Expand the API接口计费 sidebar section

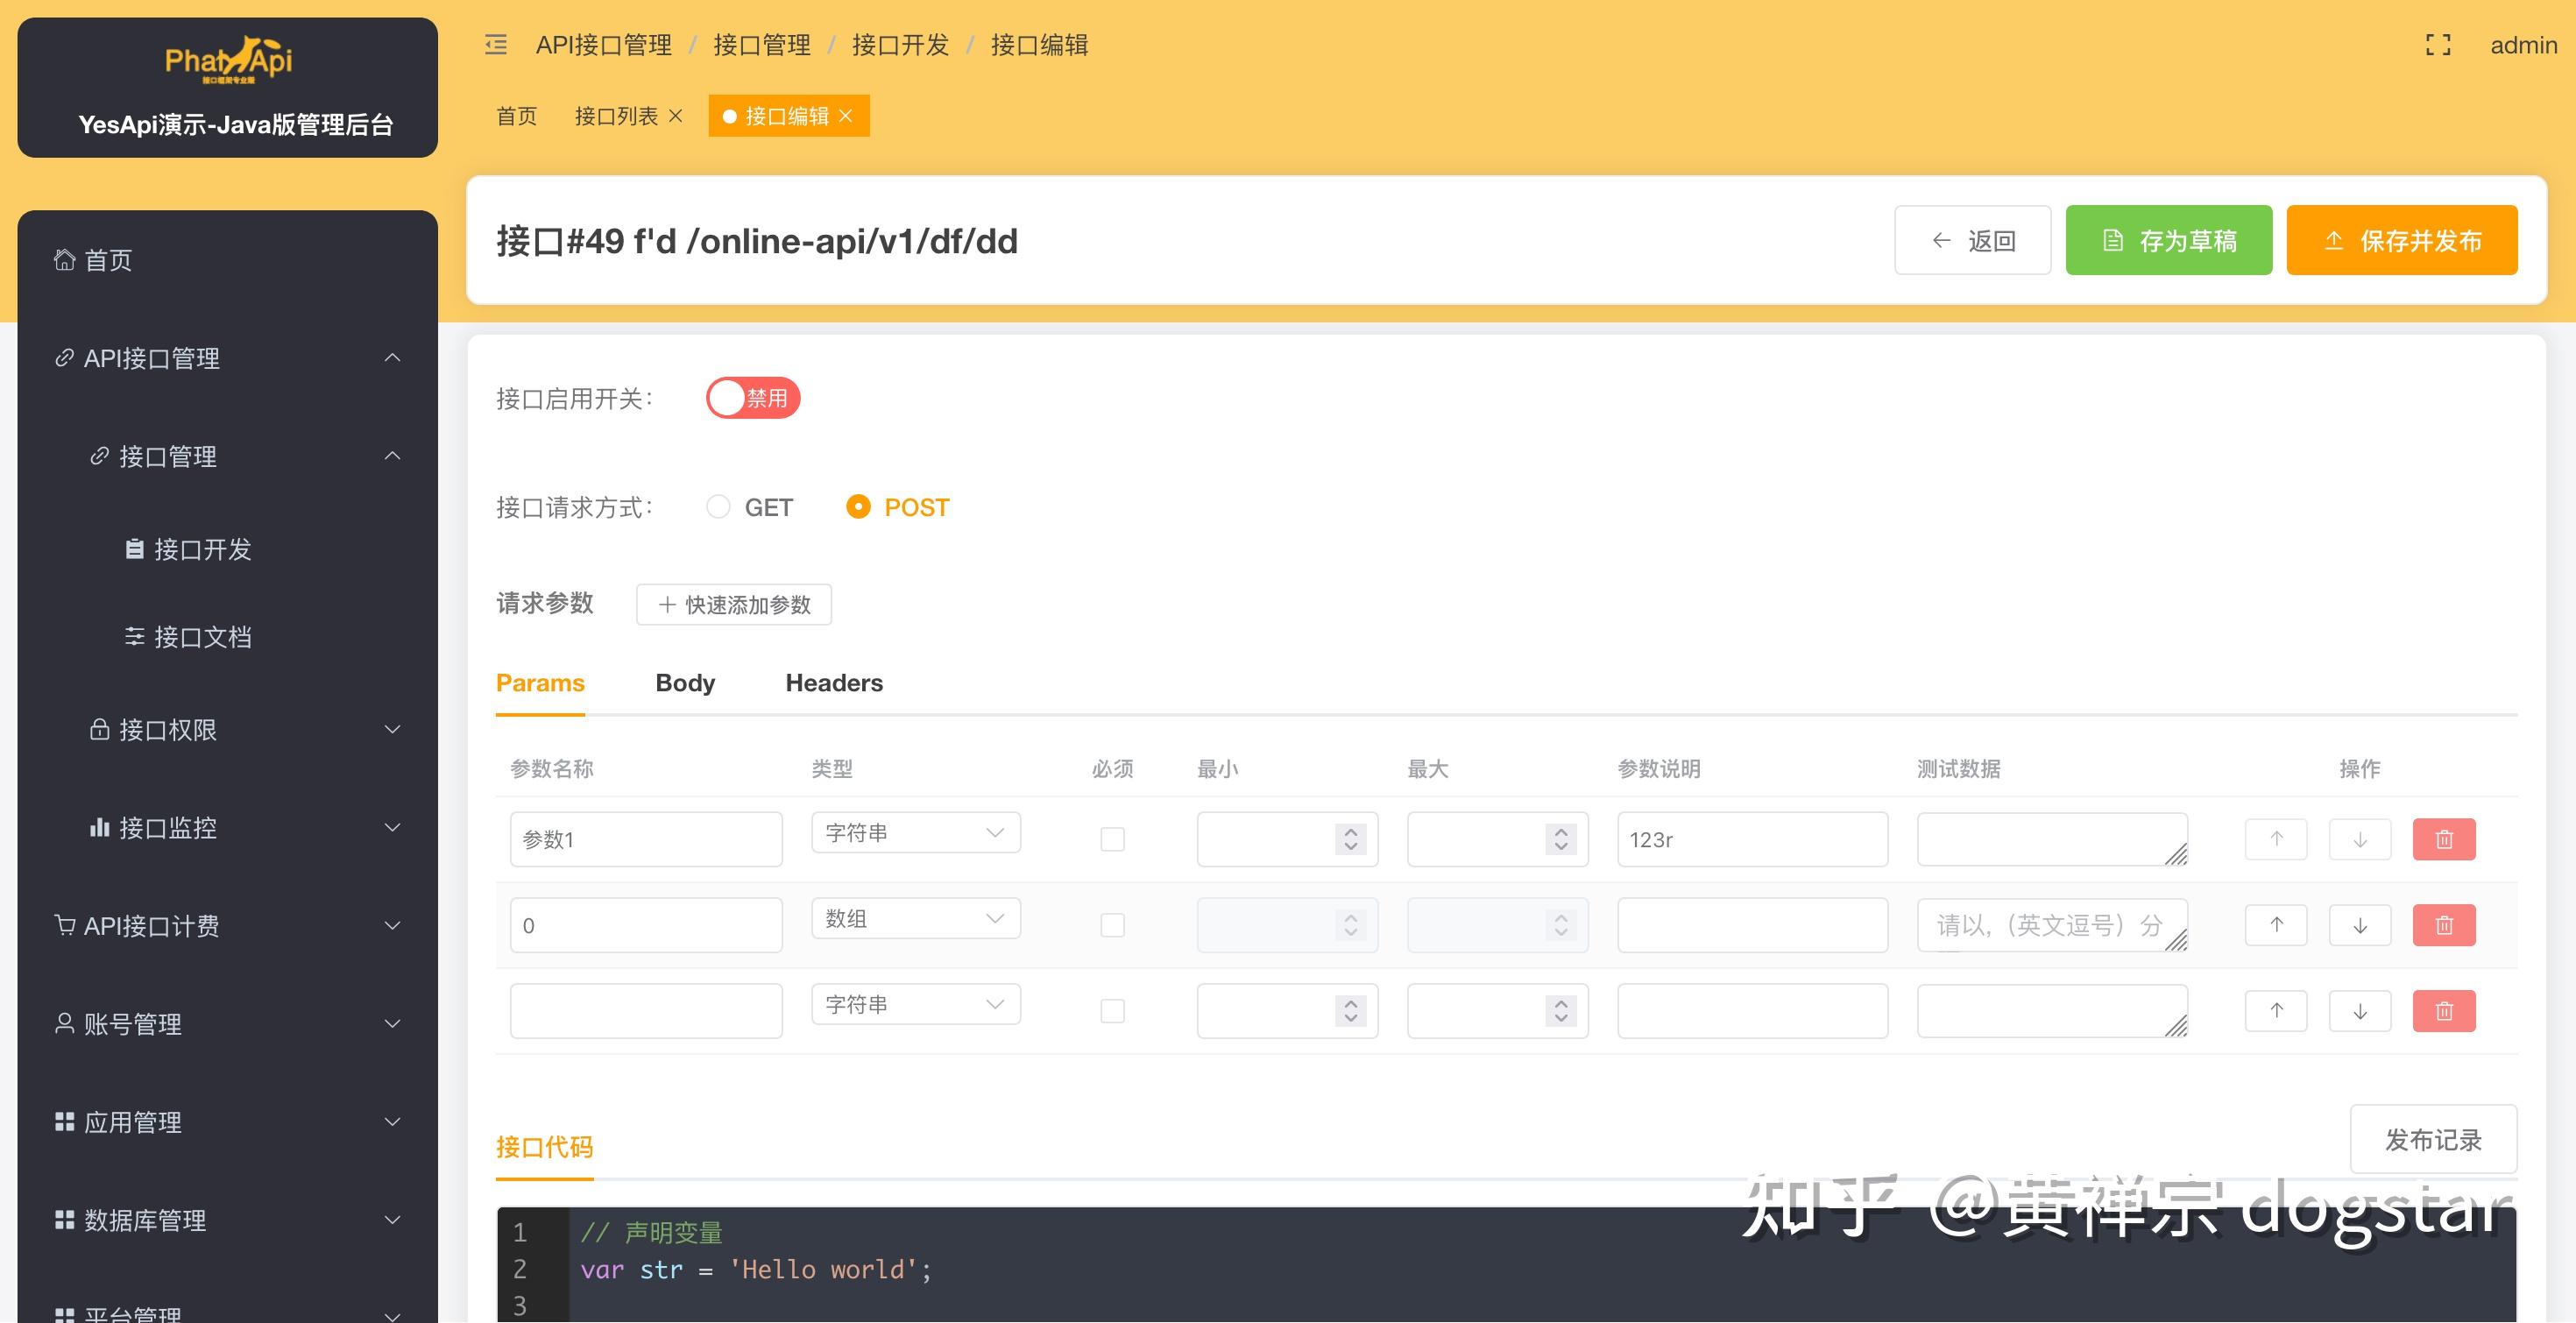[151, 926]
